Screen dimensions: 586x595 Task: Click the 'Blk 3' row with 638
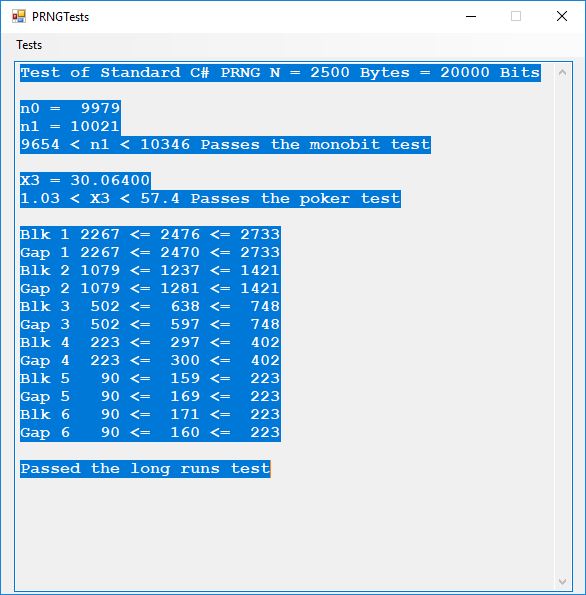pos(150,307)
